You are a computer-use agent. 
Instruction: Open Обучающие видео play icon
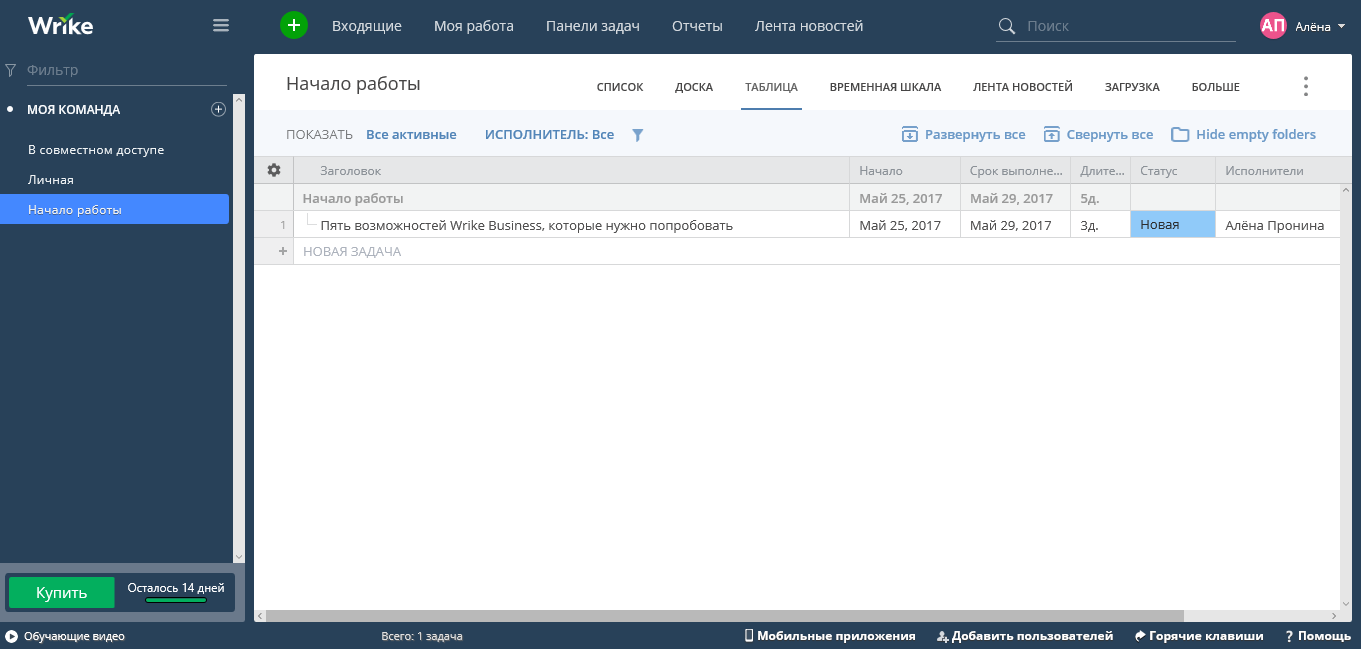coord(12,636)
